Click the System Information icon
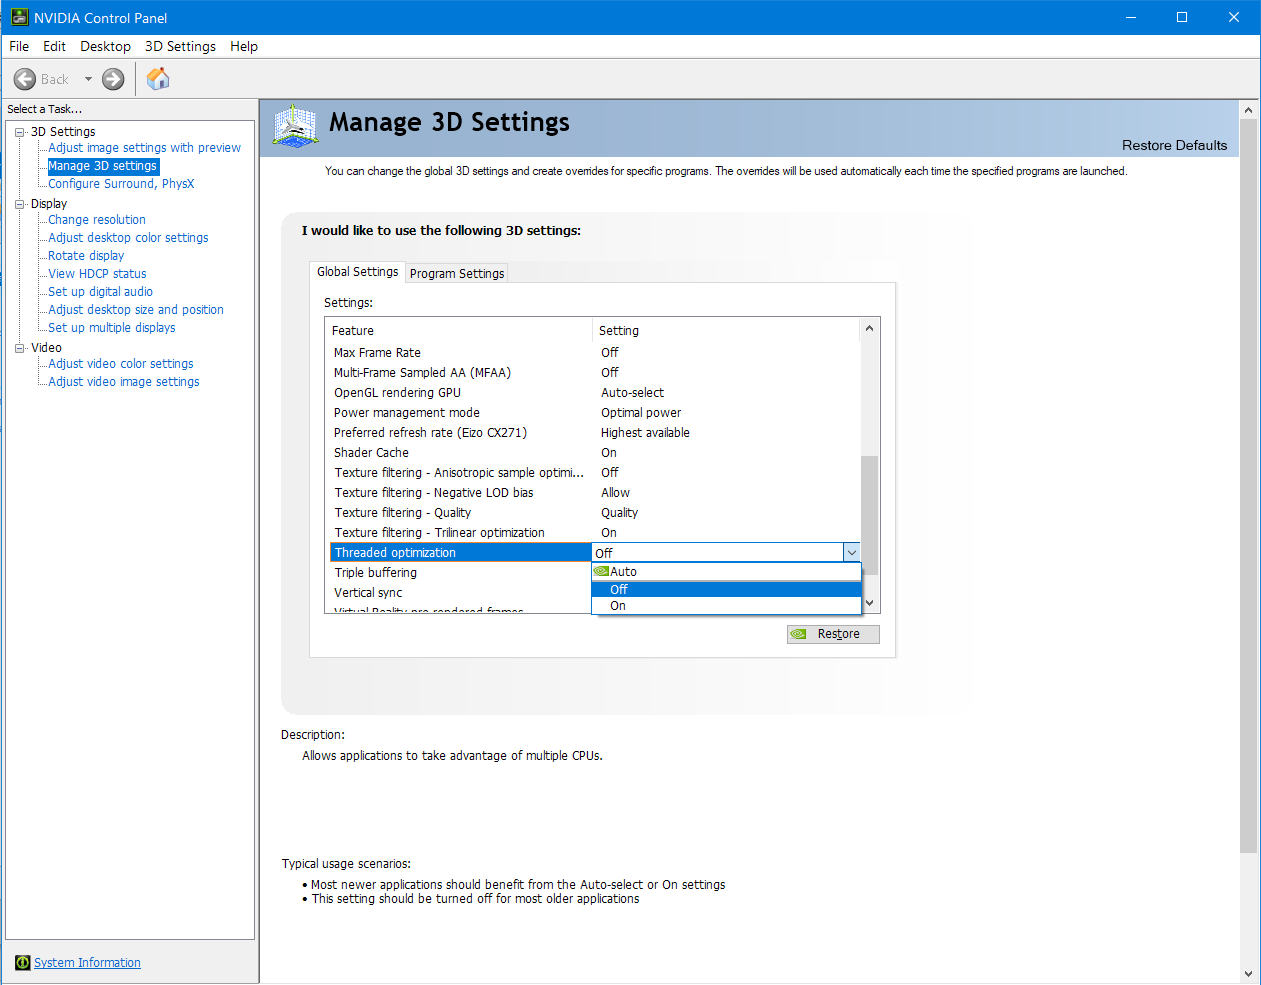The image size is (1261, 985). 23,963
